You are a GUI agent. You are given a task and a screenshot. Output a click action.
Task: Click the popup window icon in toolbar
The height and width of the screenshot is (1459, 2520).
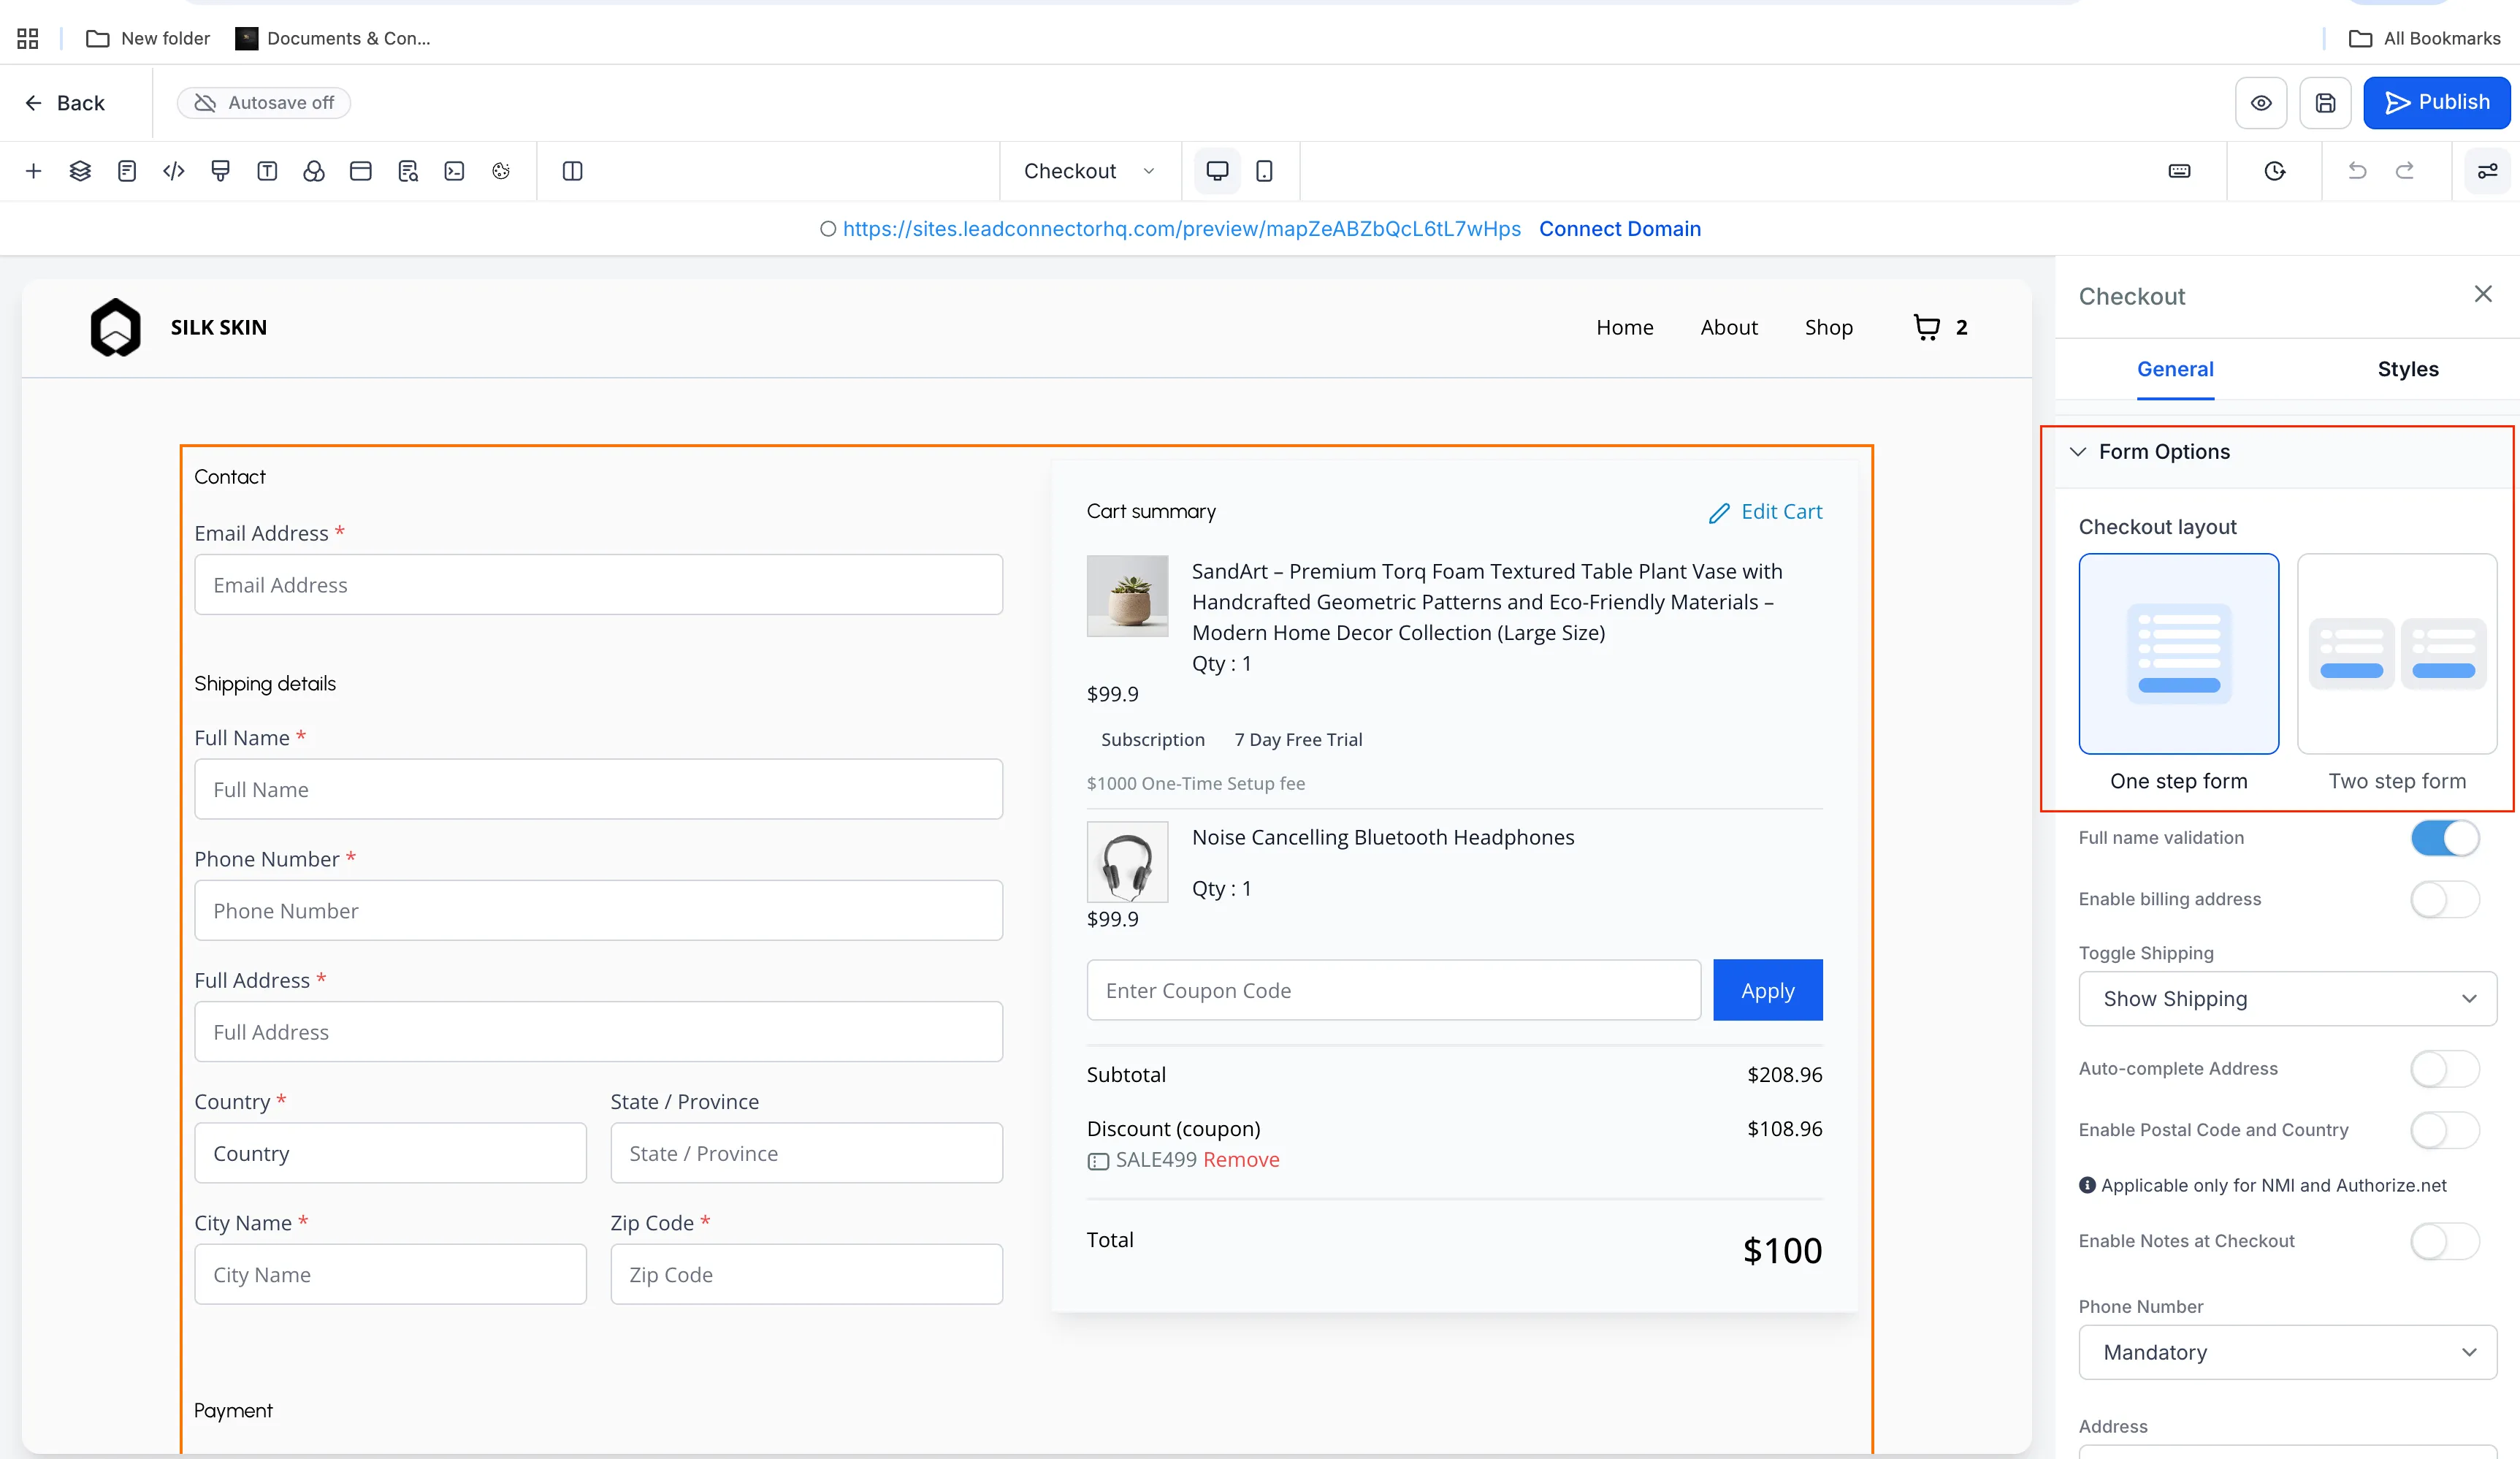point(361,171)
